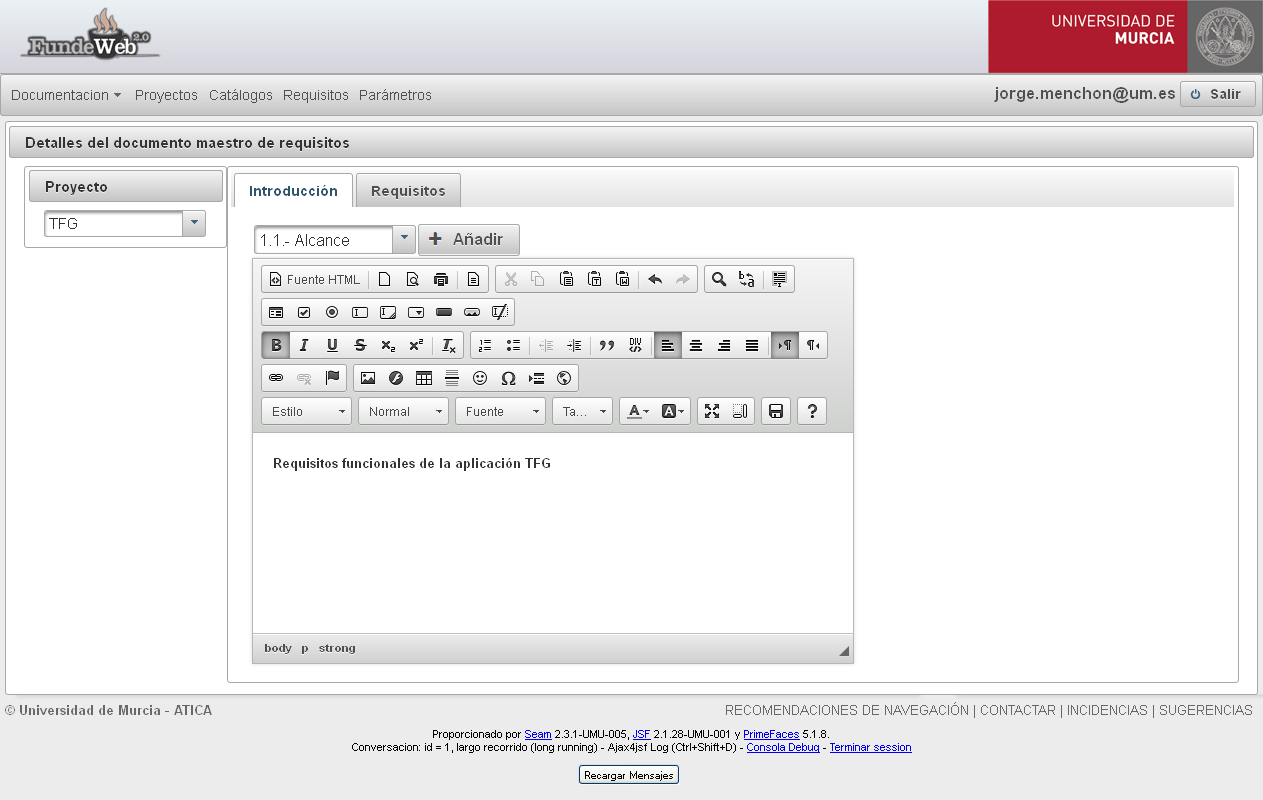Insert a text field form element
The image size is (1263, 800).
360,312
